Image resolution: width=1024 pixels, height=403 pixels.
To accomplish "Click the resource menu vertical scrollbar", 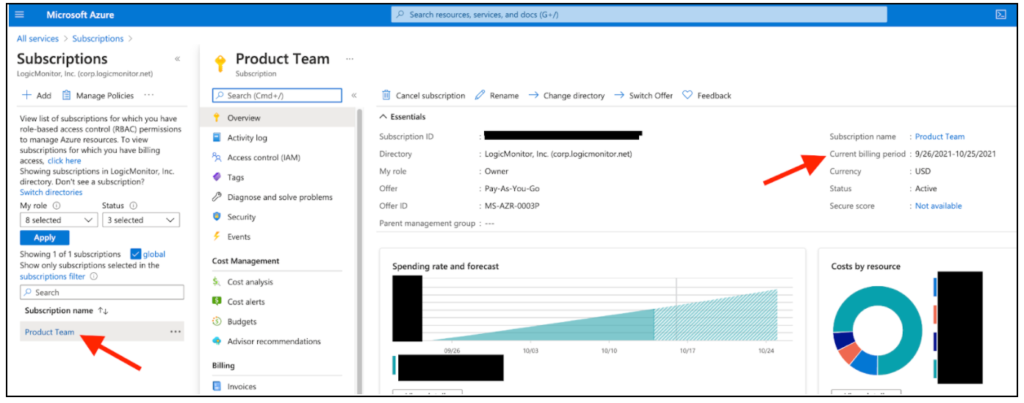I will point(359,251).
